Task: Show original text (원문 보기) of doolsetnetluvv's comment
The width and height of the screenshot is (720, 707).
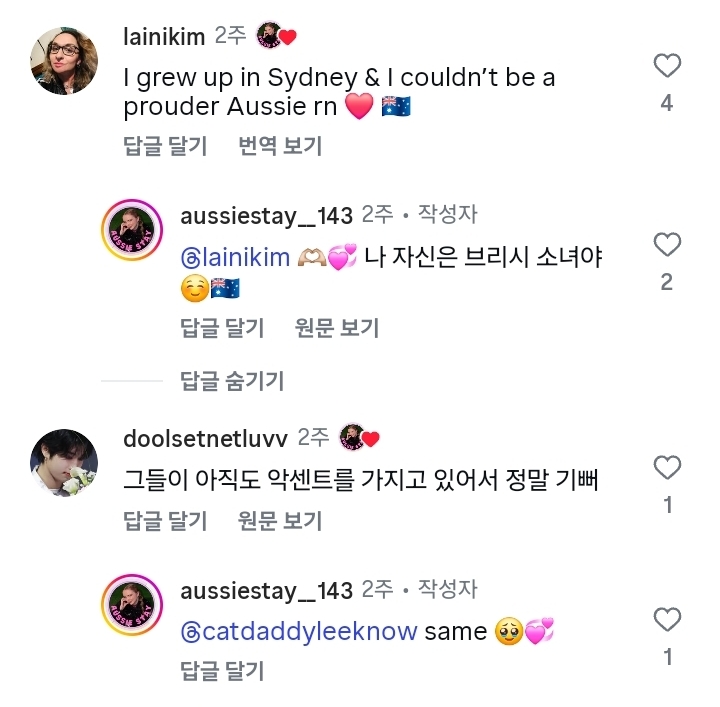Action: tap(280, 520)
